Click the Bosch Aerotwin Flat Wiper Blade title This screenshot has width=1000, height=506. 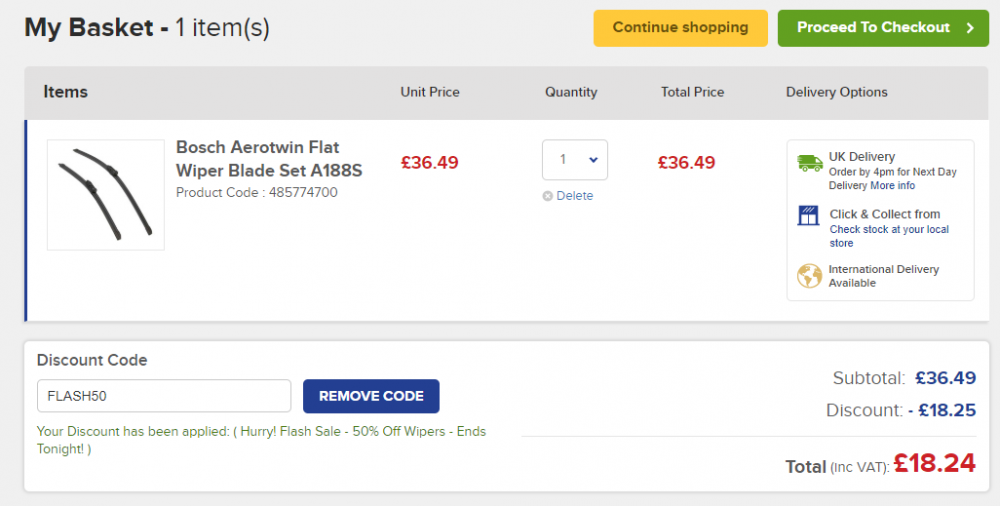(269, 159)
